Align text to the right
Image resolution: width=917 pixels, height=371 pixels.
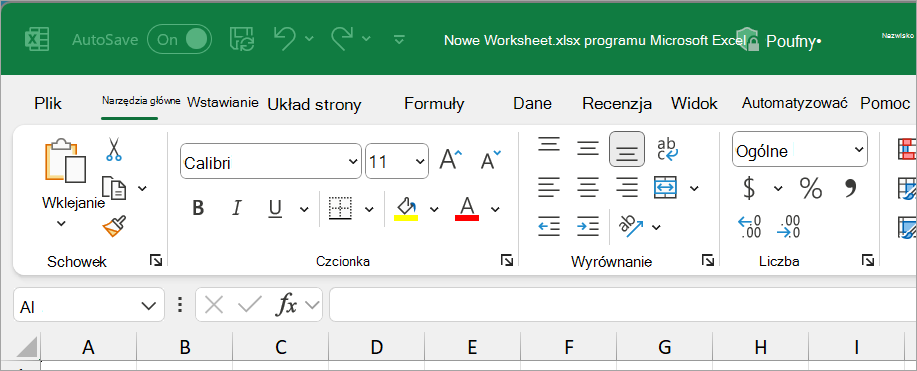pyautogui.click(x=627, y=187)
